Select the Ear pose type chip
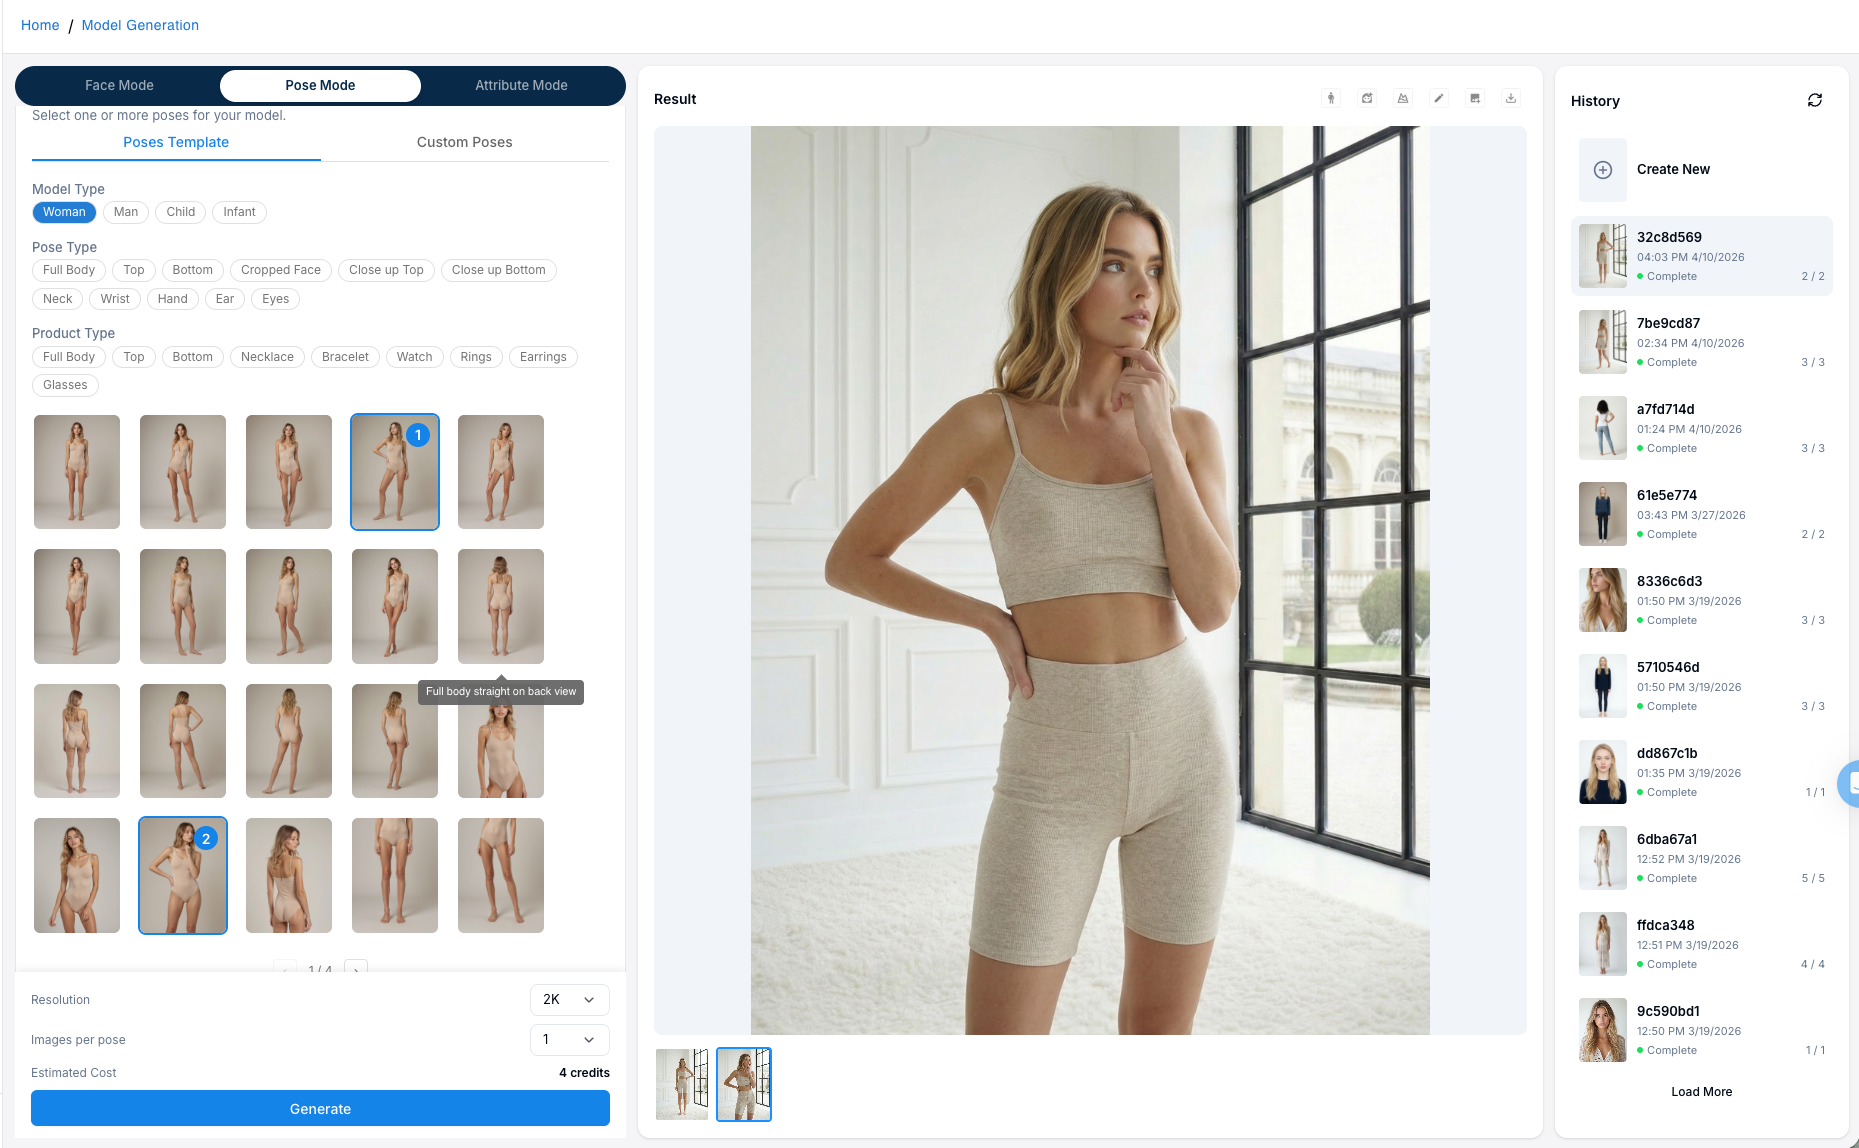The image size is (1859, 1148). 225,299
